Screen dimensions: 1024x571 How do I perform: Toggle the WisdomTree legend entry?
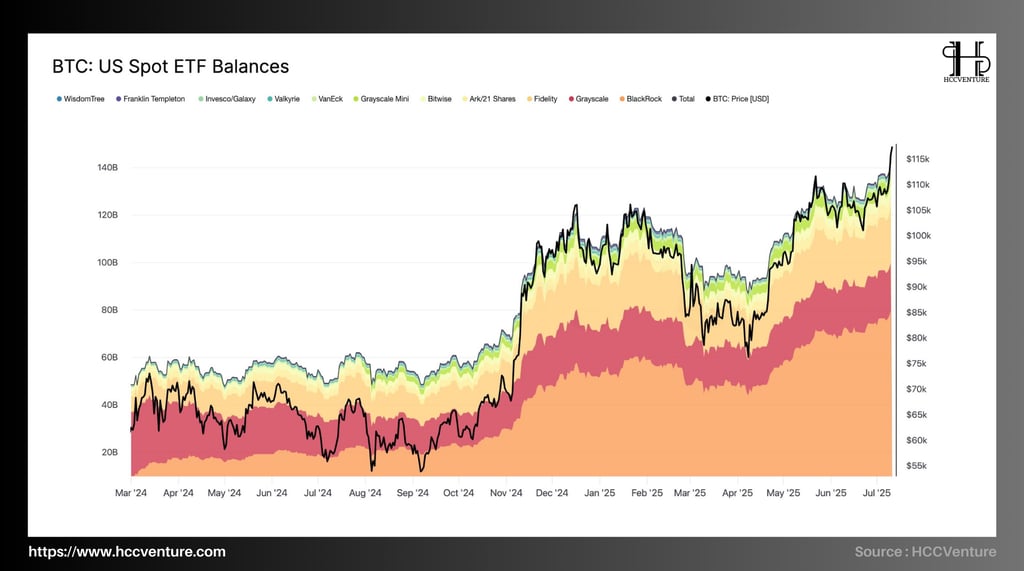click(x=80, y=99)
